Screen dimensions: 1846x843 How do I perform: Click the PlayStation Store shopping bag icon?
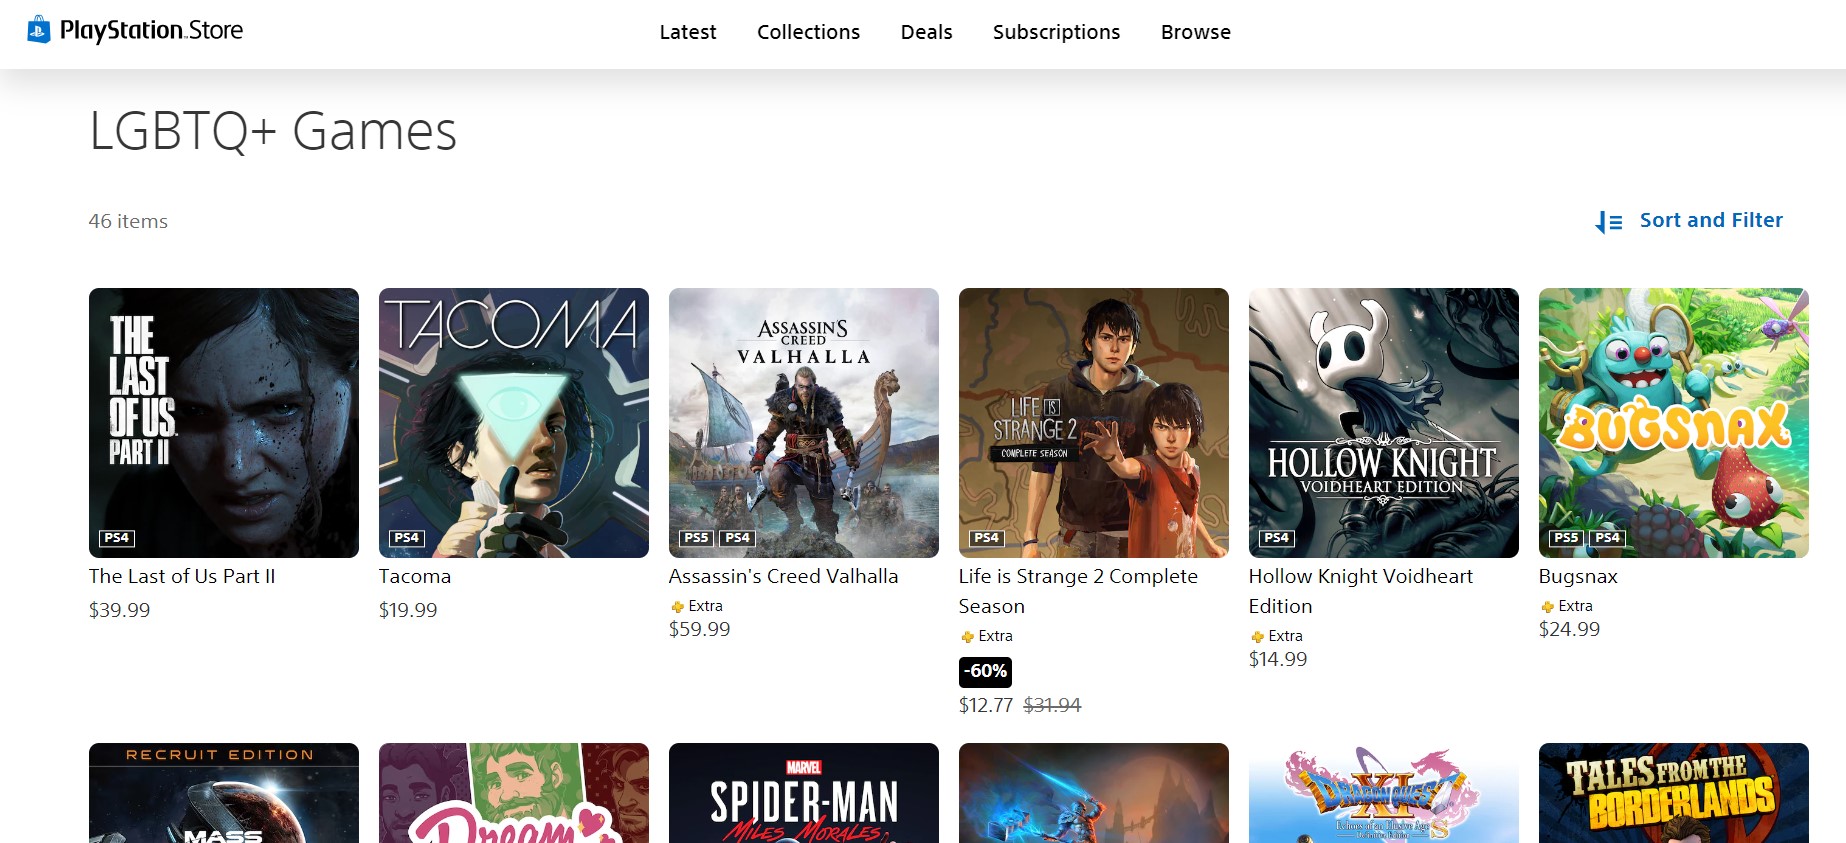pos(38,30)
